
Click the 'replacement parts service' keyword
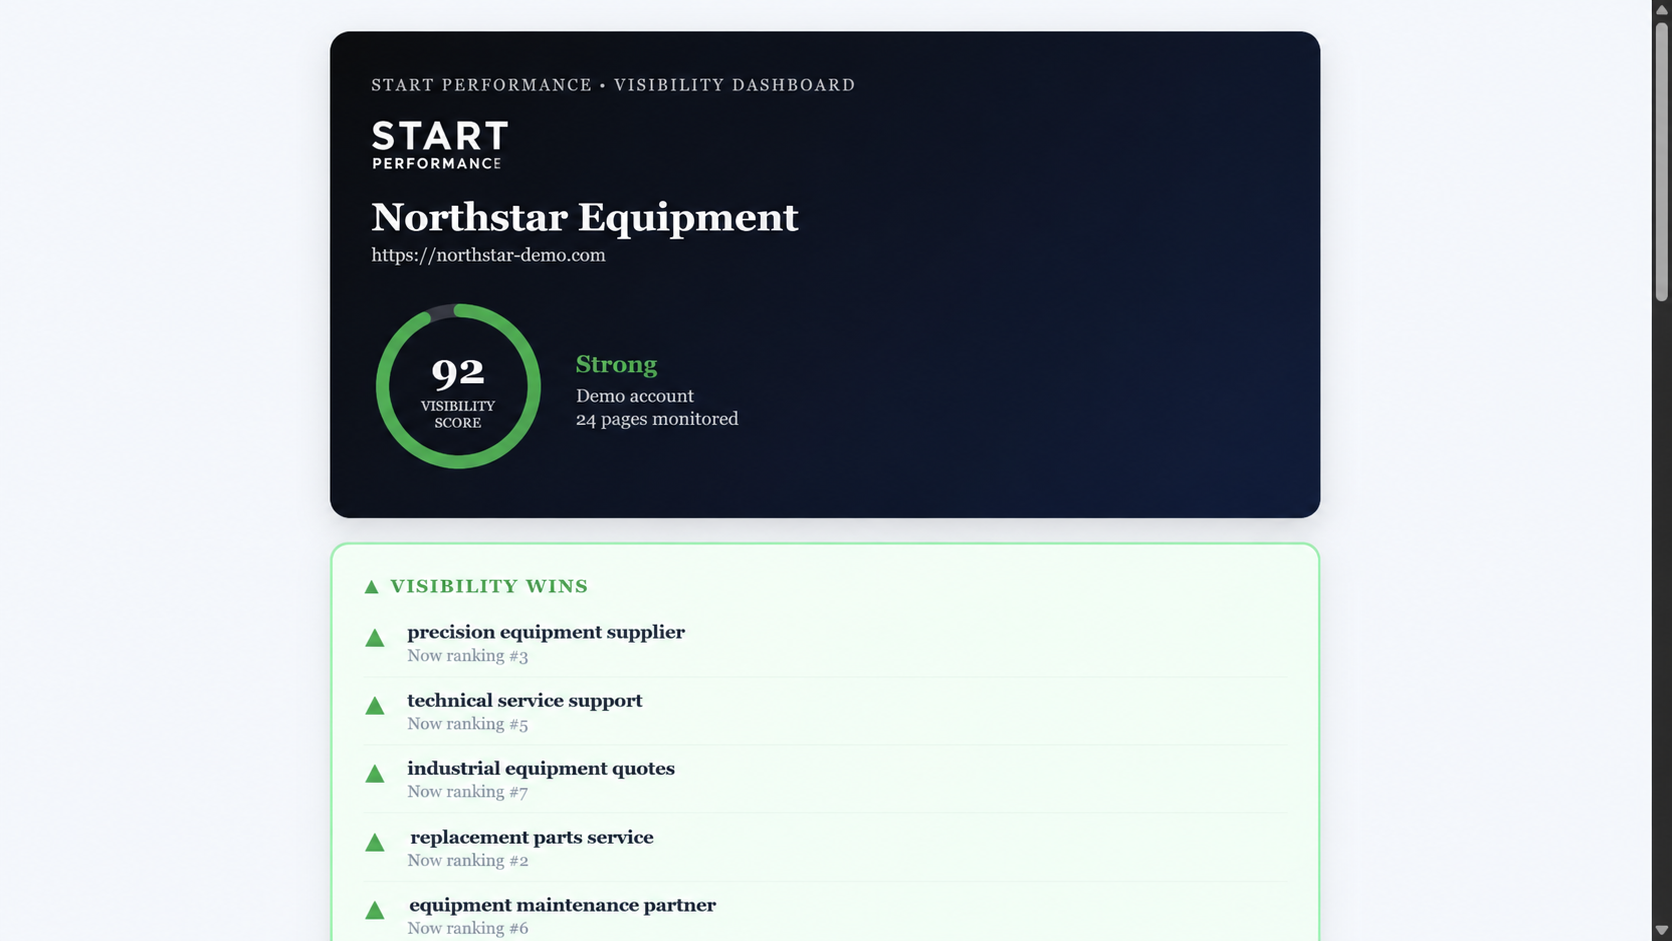tap(532, 837)
